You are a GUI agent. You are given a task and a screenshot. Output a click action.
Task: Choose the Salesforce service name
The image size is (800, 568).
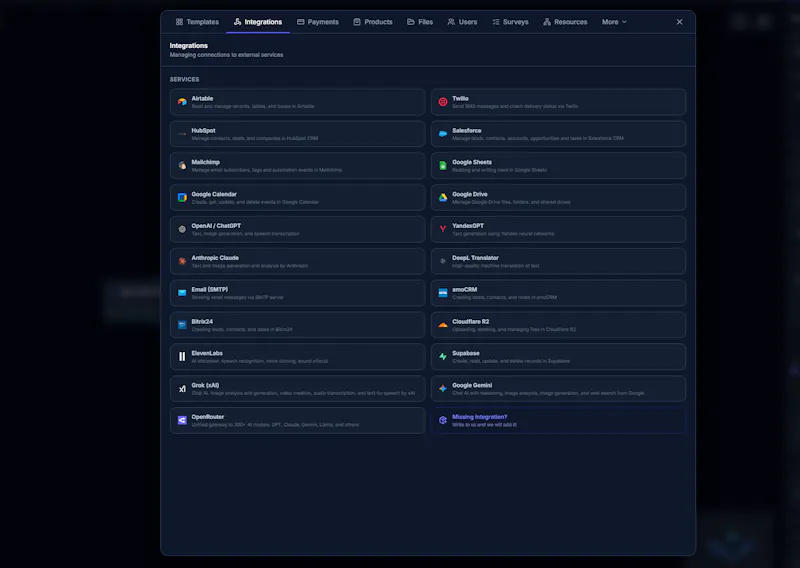point(467,131)
